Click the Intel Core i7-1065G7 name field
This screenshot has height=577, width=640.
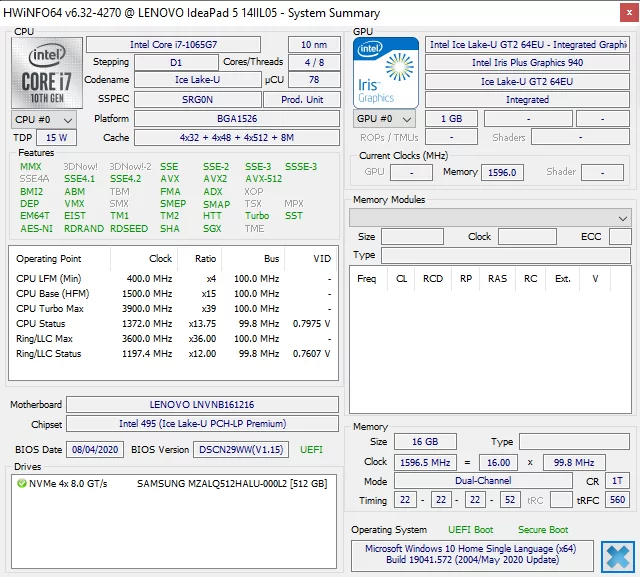[x=173, y=44]
